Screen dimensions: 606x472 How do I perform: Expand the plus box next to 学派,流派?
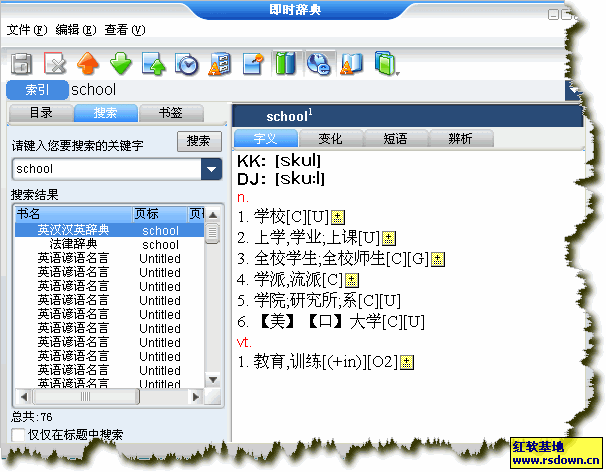tap(351, 280)
